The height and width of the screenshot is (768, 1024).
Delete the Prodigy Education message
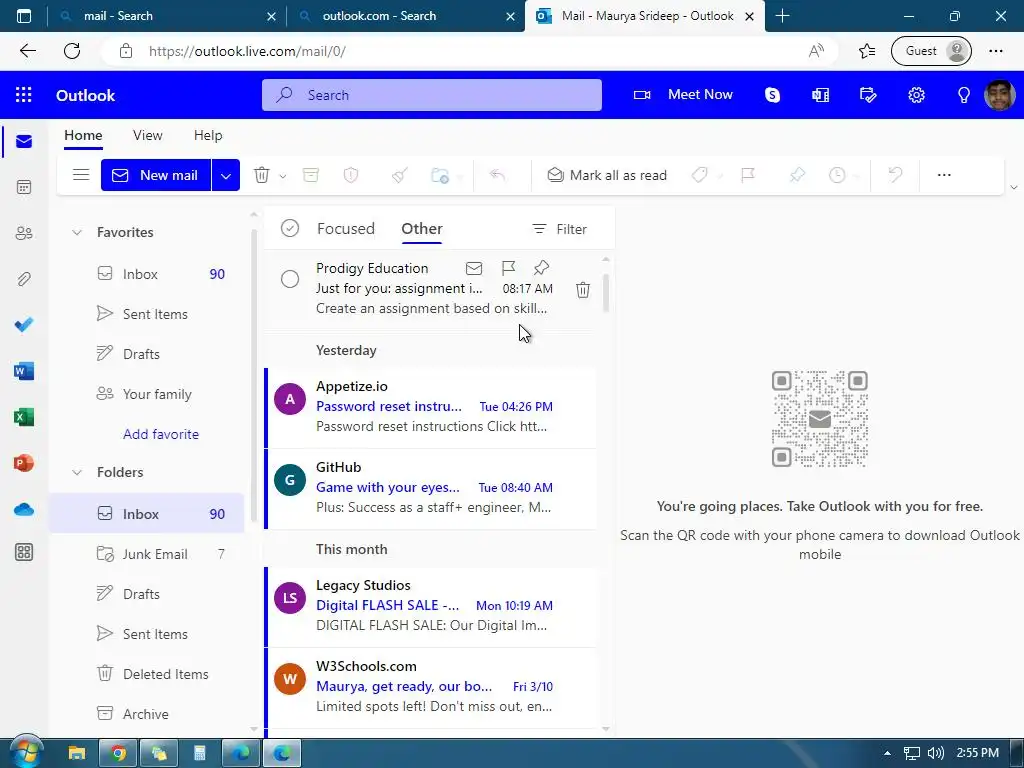pyautogui.click(x=583, y=289)
